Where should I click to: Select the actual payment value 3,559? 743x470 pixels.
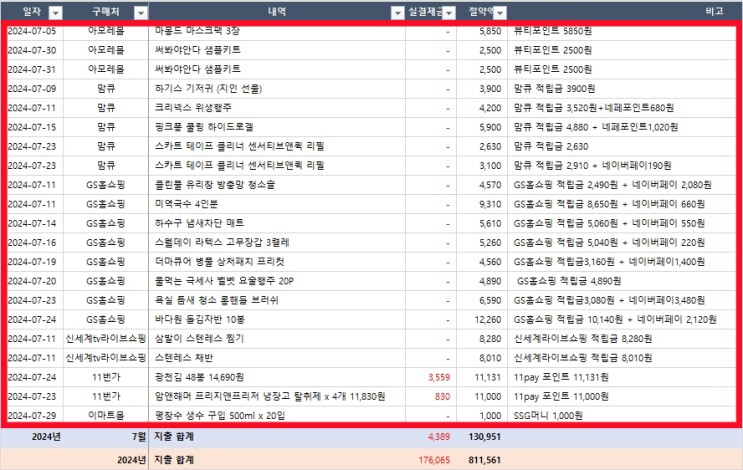(x=439, y=377)
